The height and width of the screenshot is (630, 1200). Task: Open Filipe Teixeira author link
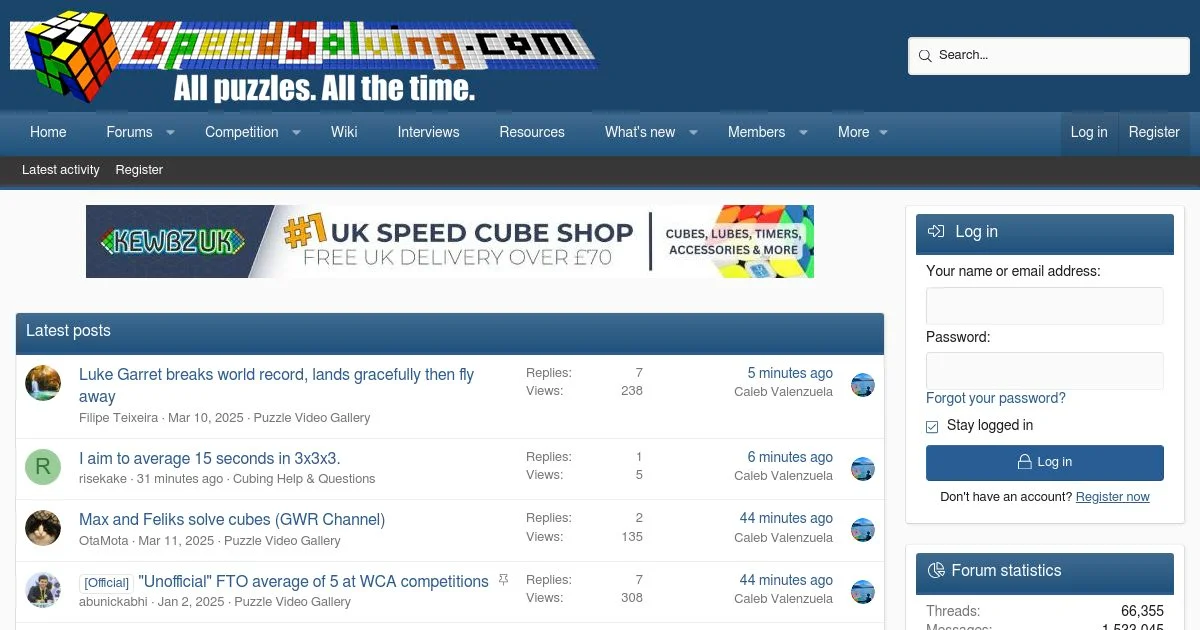click(119, 418)
